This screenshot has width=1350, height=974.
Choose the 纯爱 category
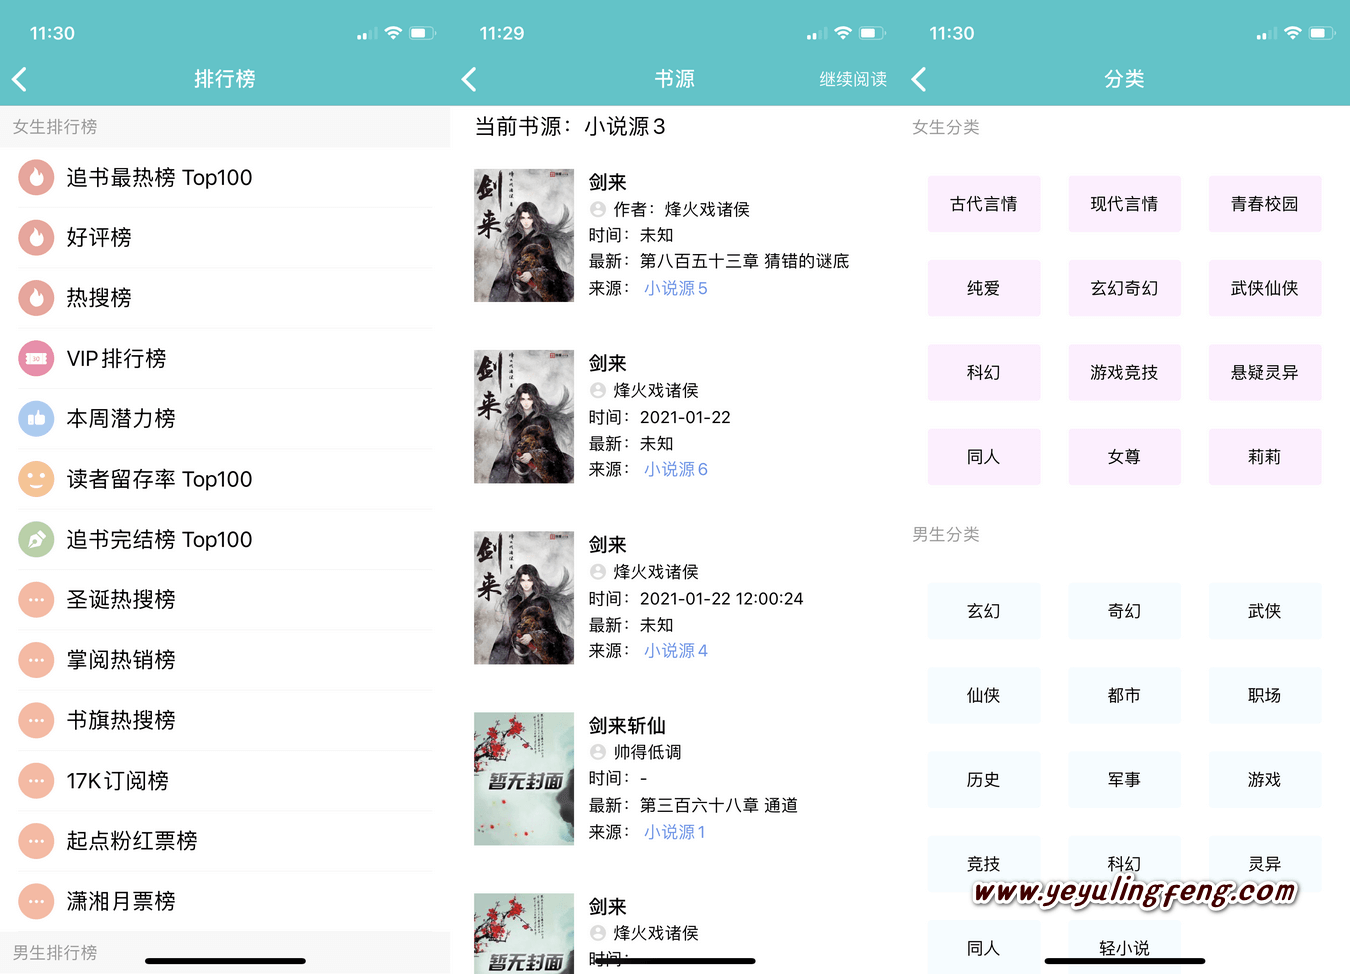pyautogui.click(x=984, y=288)
